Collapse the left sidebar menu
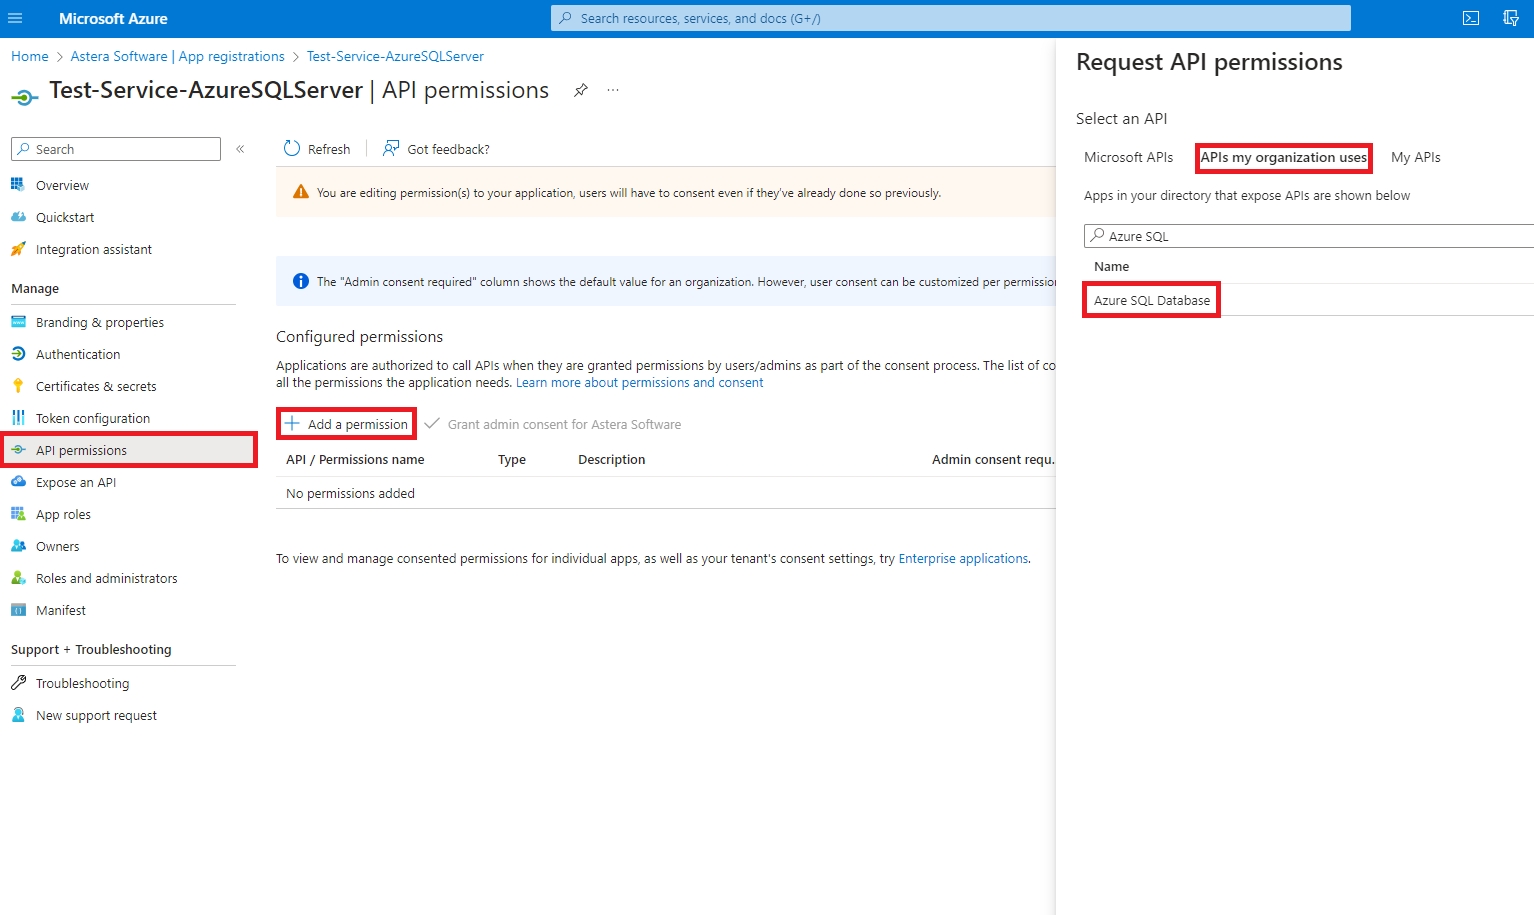Screen dimensions: 1534x915 (x=240, y=149)
